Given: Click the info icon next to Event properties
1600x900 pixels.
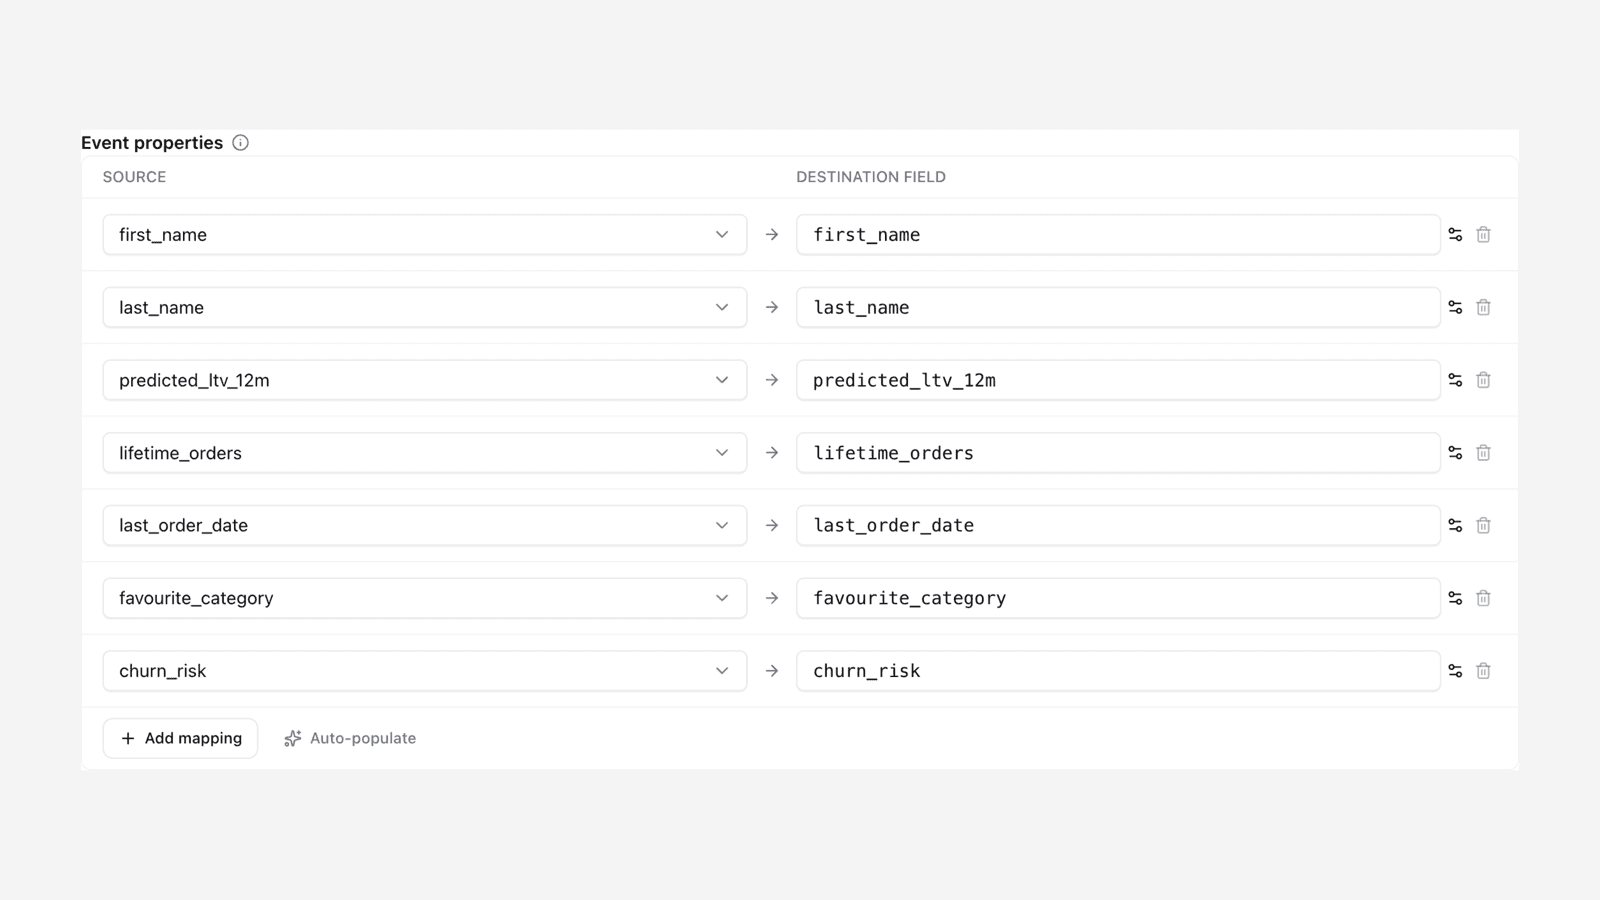Looking at the screenshot, I should [240, 143].
